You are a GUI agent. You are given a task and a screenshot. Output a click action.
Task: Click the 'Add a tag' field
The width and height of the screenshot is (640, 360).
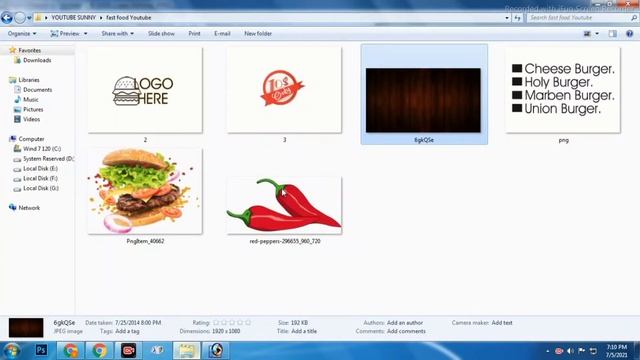tap(127, 331)
